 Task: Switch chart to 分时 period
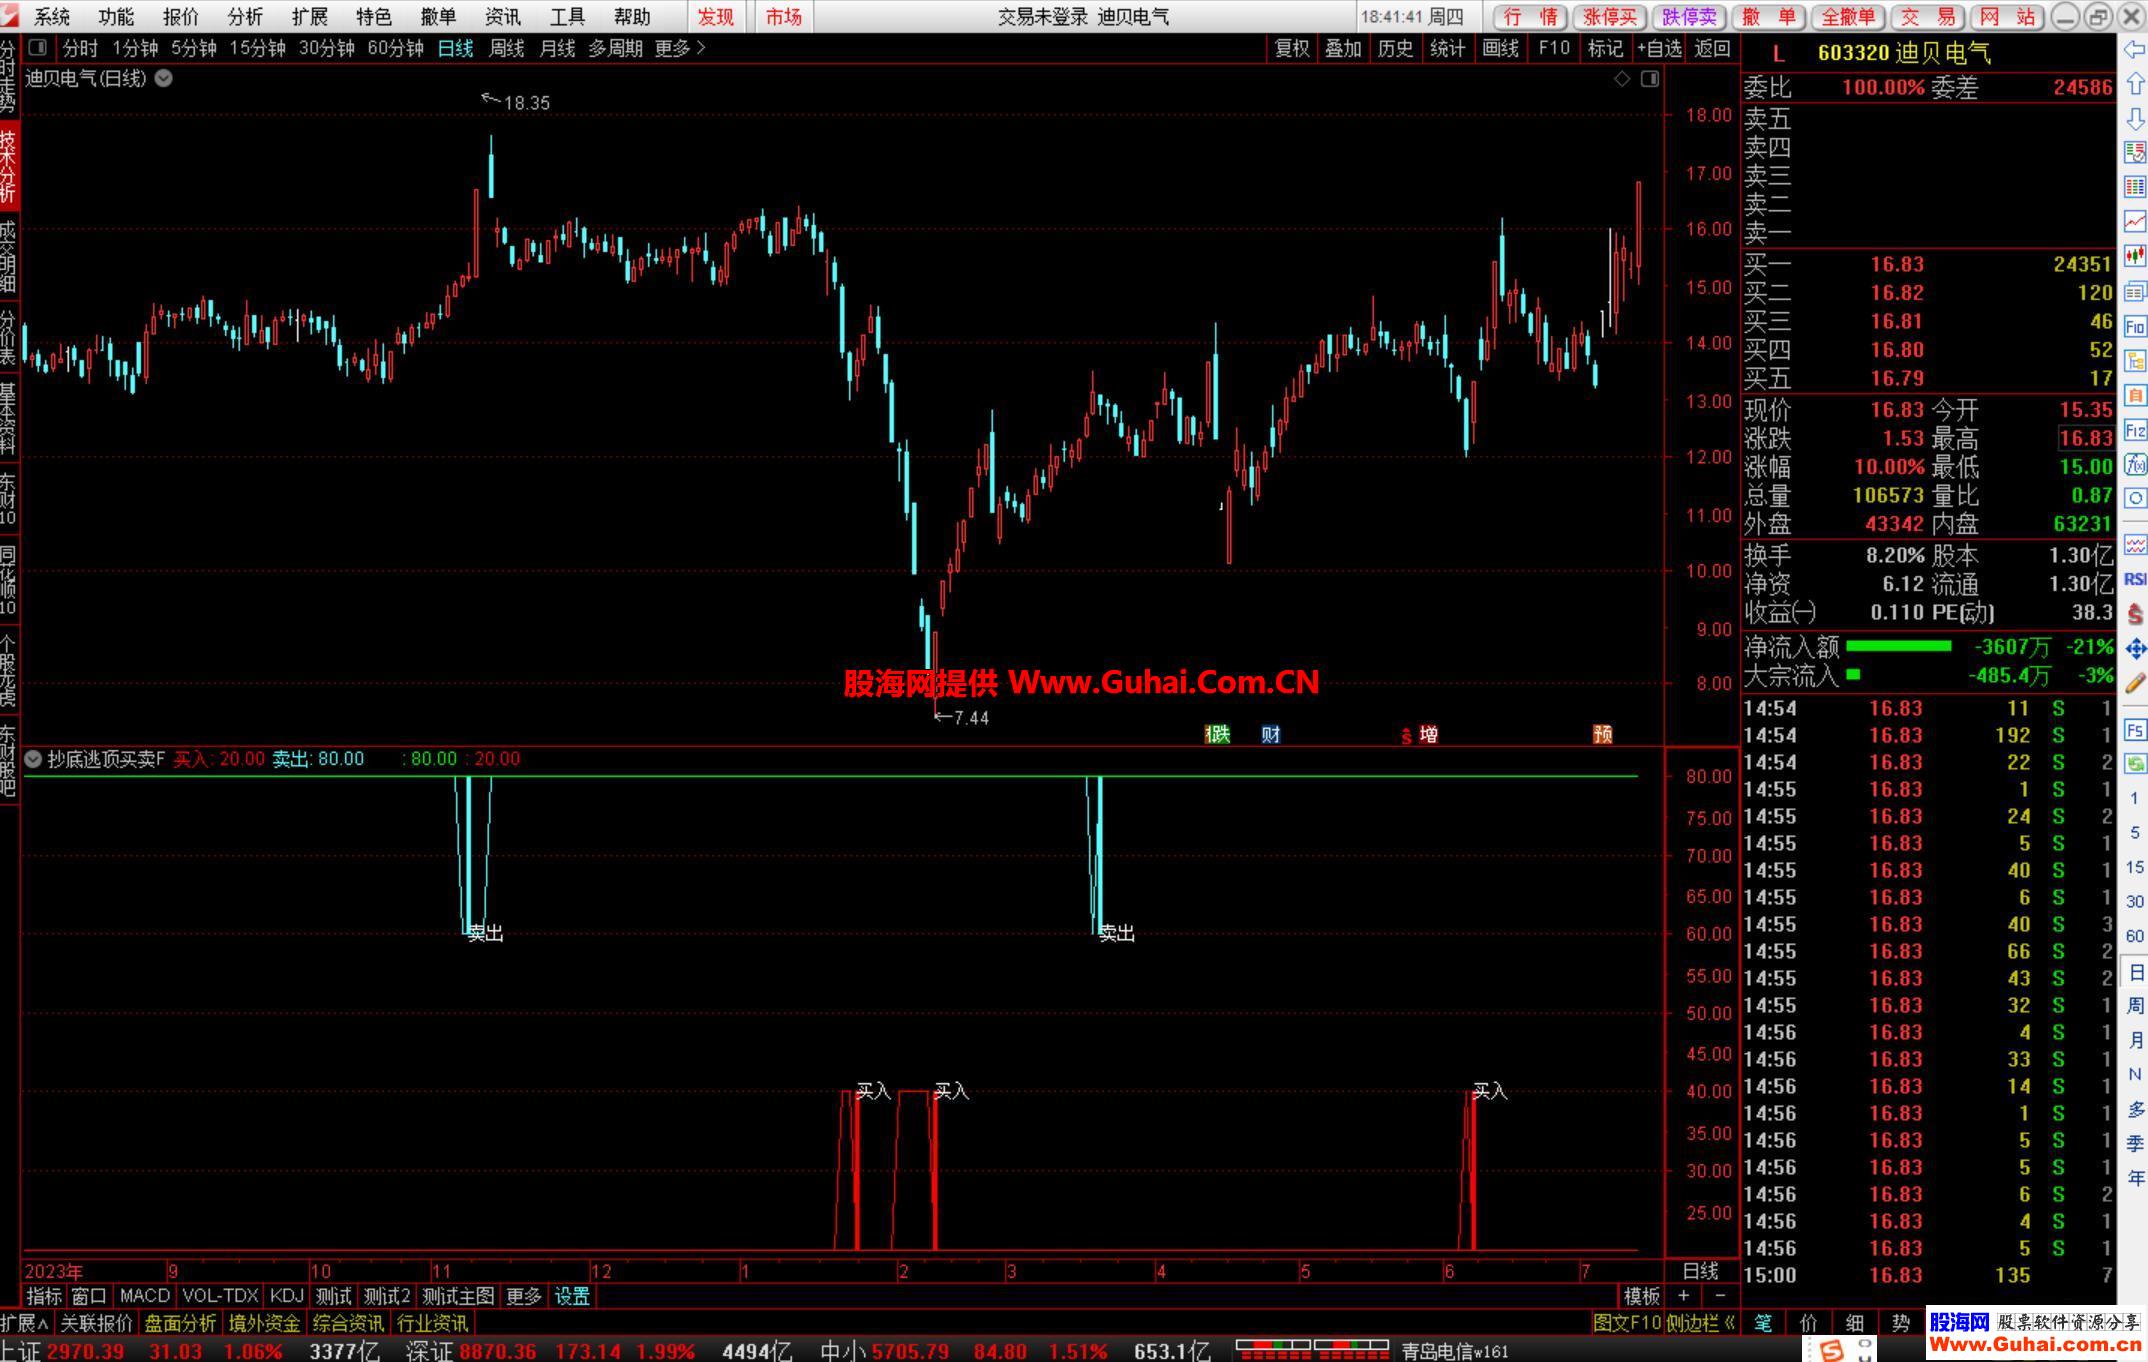(x=80, y=48)
